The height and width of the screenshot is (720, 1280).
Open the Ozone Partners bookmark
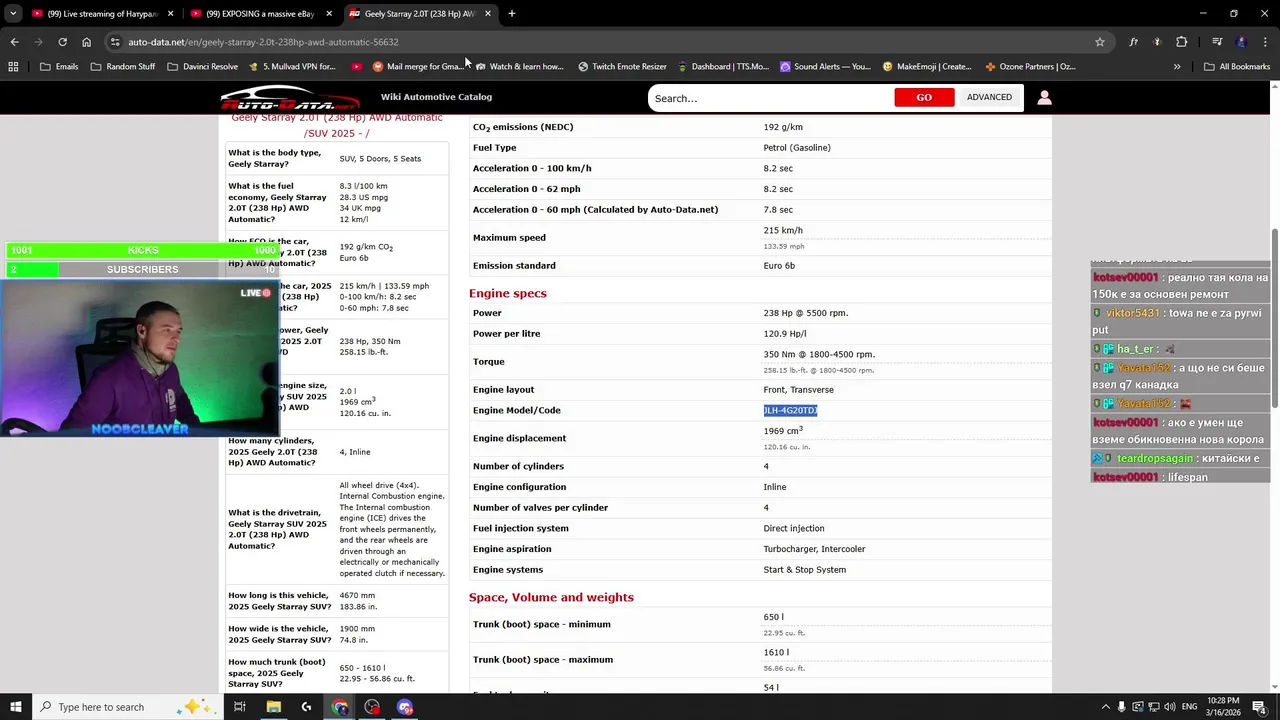1030,67
